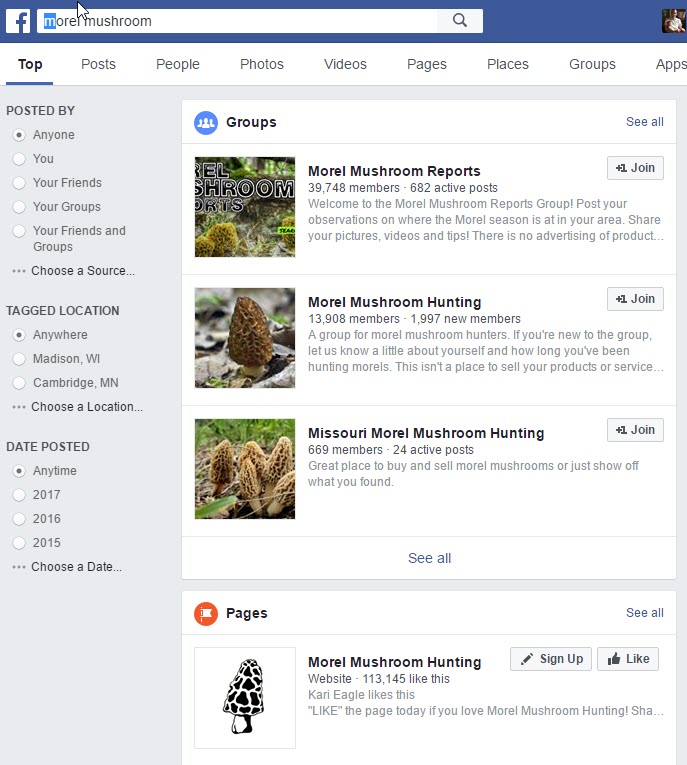Screen dimensions: 687x765
Task: Switch to the Videos tab
Action: [345, 64]
